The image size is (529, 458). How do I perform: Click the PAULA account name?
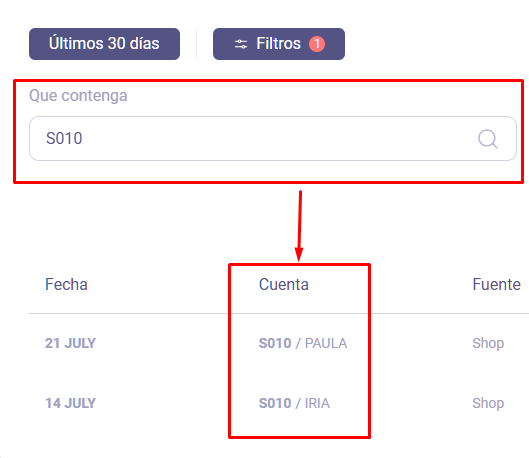point(326,343)
